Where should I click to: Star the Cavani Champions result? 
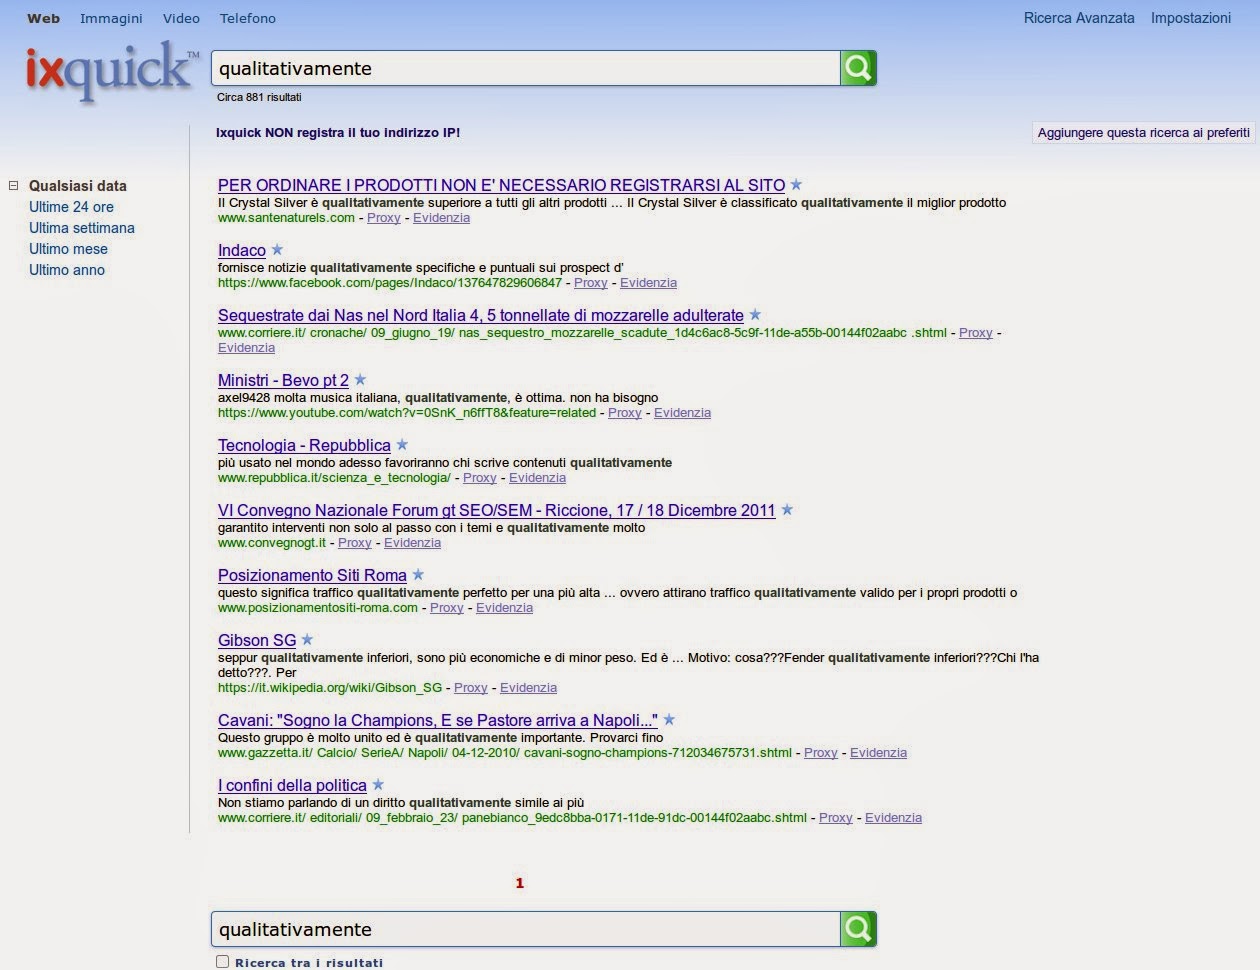(669, 720)
